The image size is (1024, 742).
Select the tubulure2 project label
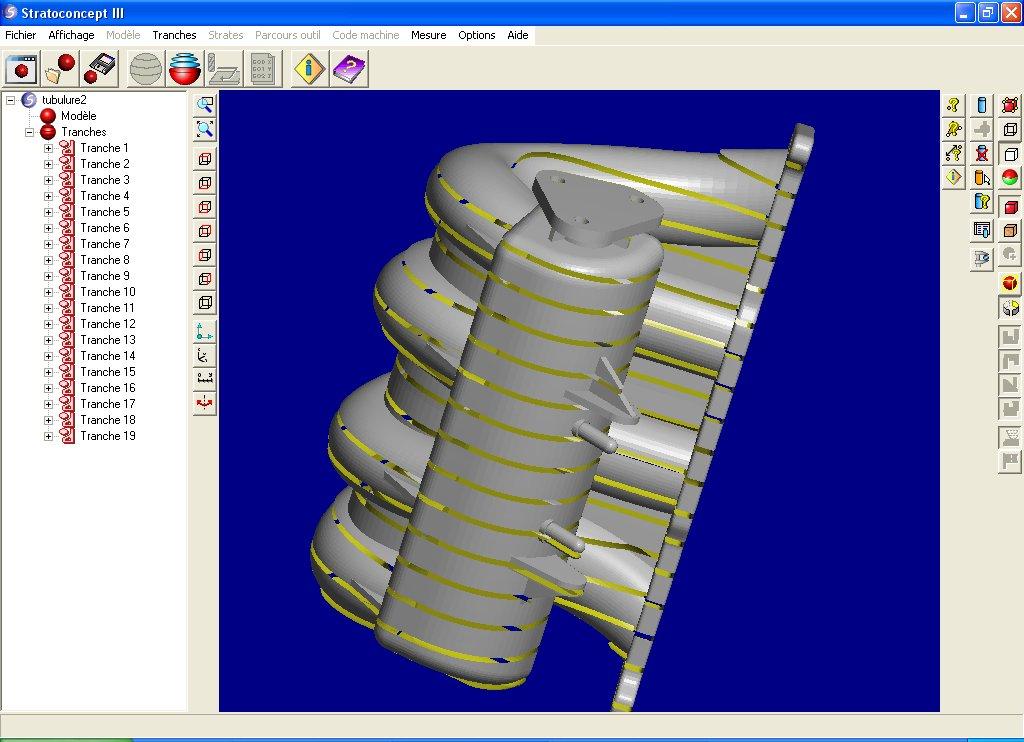(x=64, y=100)
